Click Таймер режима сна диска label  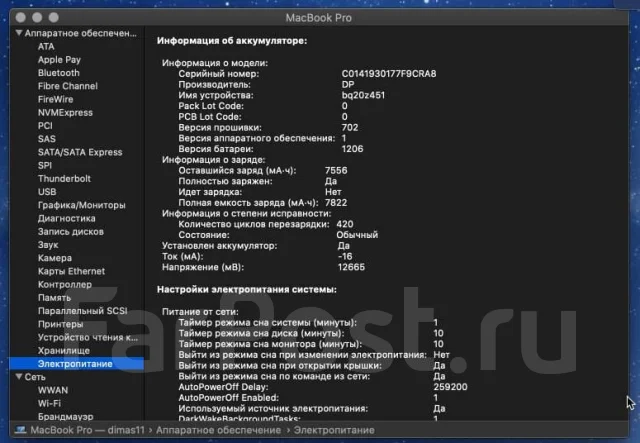pyautogui.click(x=261, y=333)
